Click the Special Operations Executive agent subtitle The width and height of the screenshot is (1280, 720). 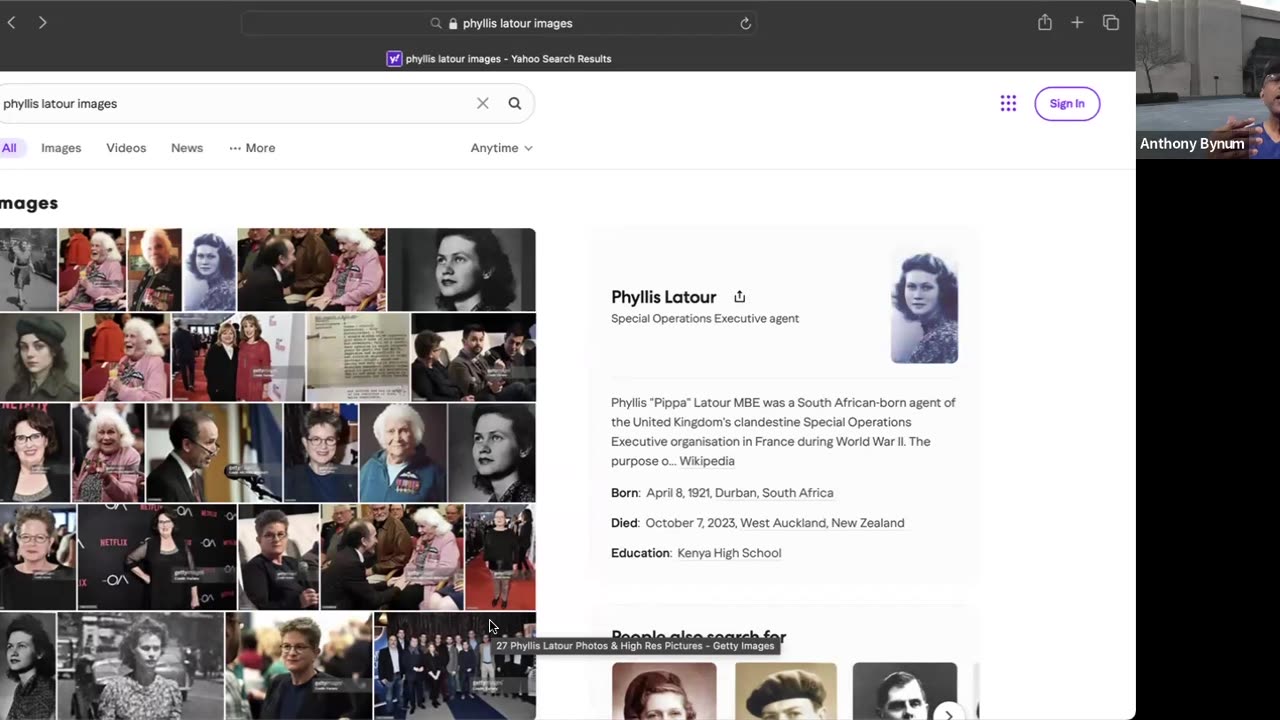[705, 319]
